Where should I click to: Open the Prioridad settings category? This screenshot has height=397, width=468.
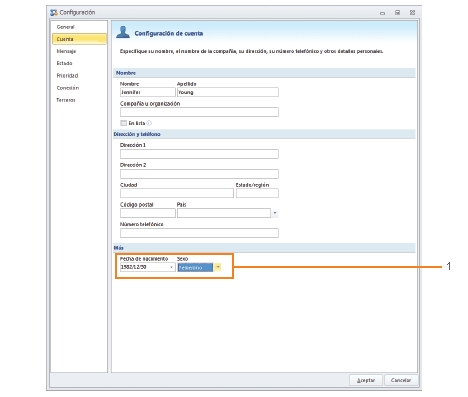[x=67, y=76]
